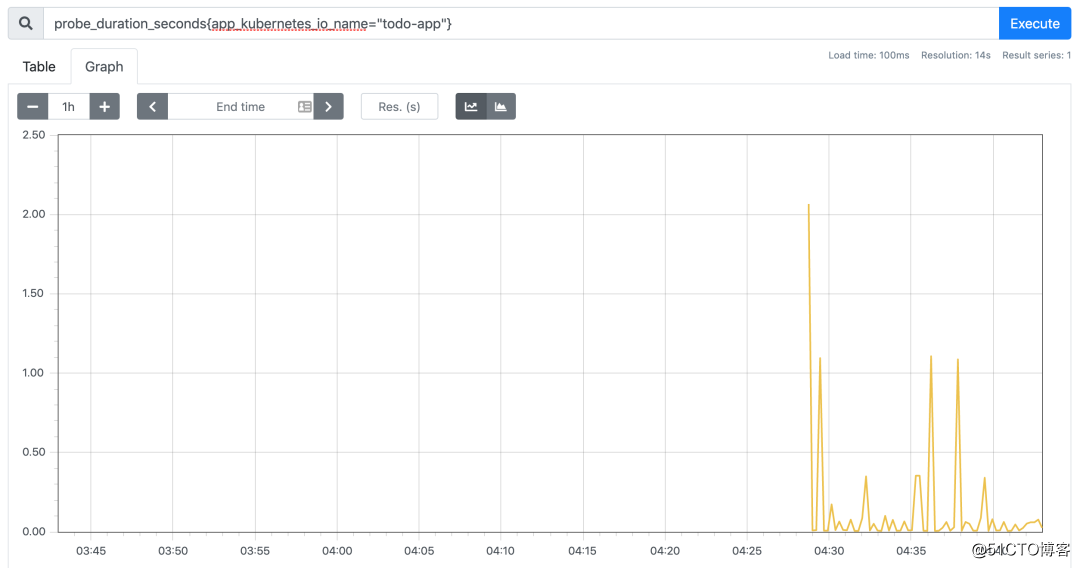Run the query with Execute
The width and height of the screenshot is (1080, 568).
(1035, 23)
